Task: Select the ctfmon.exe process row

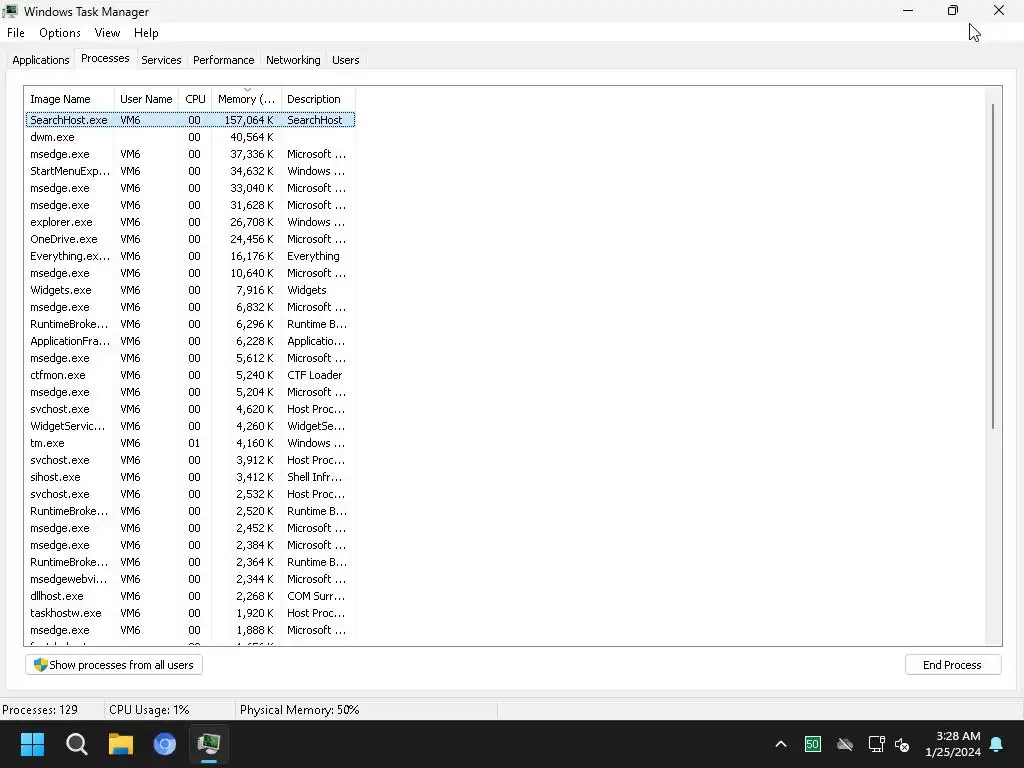Action: tap(190, 375)
